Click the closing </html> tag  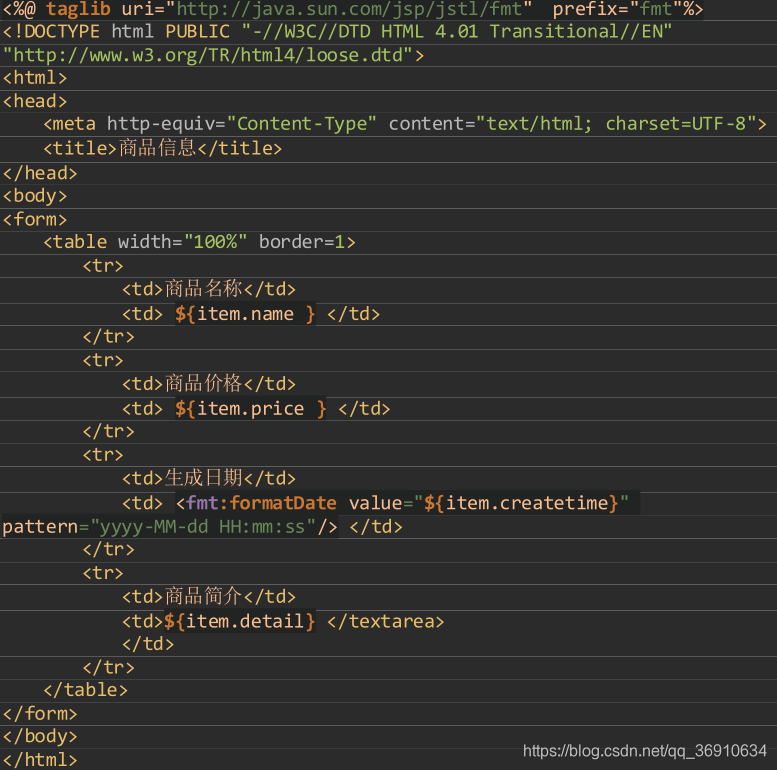coord(40,760)
